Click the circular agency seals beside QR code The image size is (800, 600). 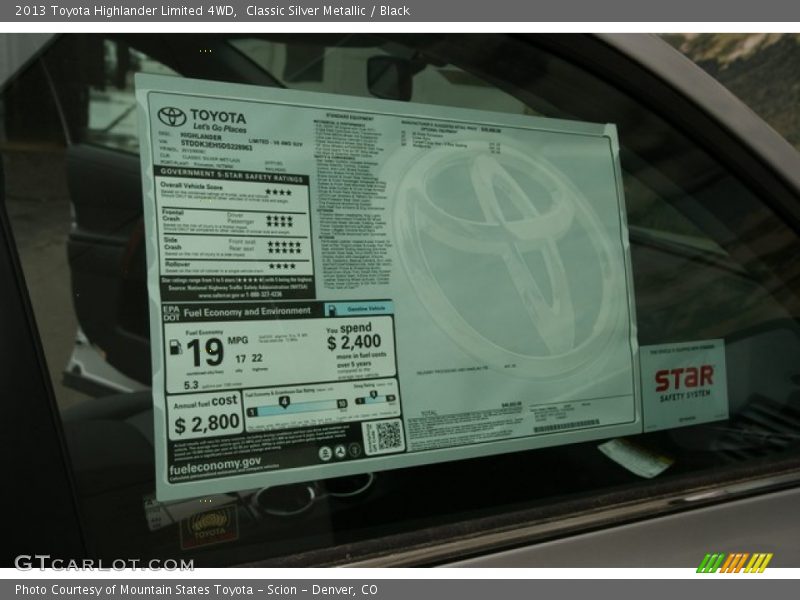coord(335,452)
